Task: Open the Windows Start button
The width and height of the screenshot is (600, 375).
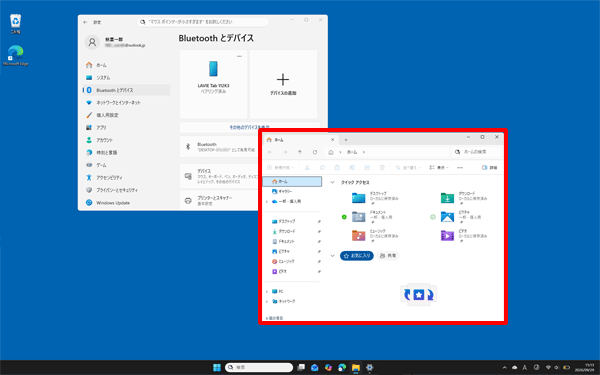Action: point(217,367)
